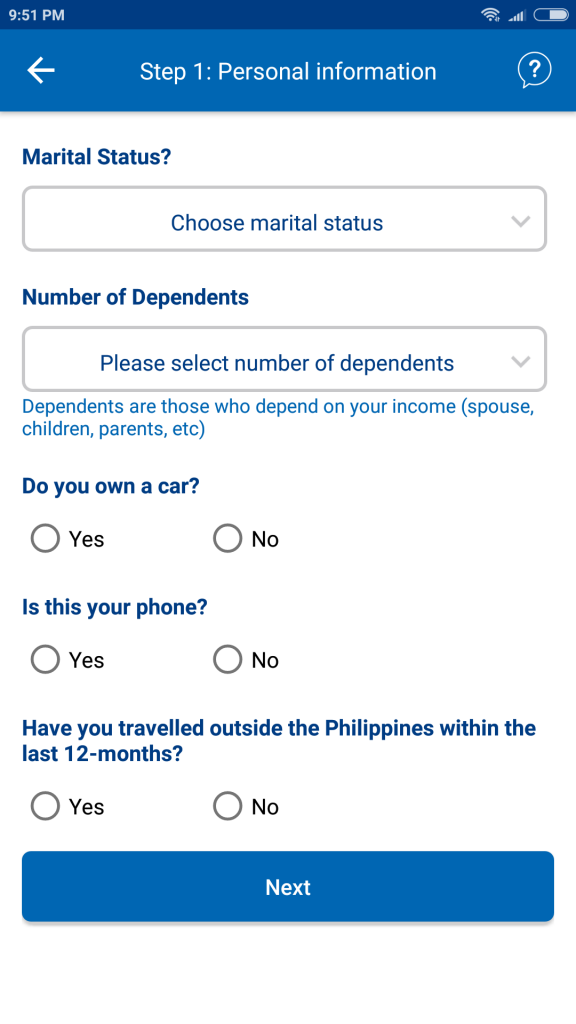Screen dimensions: 576x1024
Task: Tap the Next button
Action: point(288,886)
